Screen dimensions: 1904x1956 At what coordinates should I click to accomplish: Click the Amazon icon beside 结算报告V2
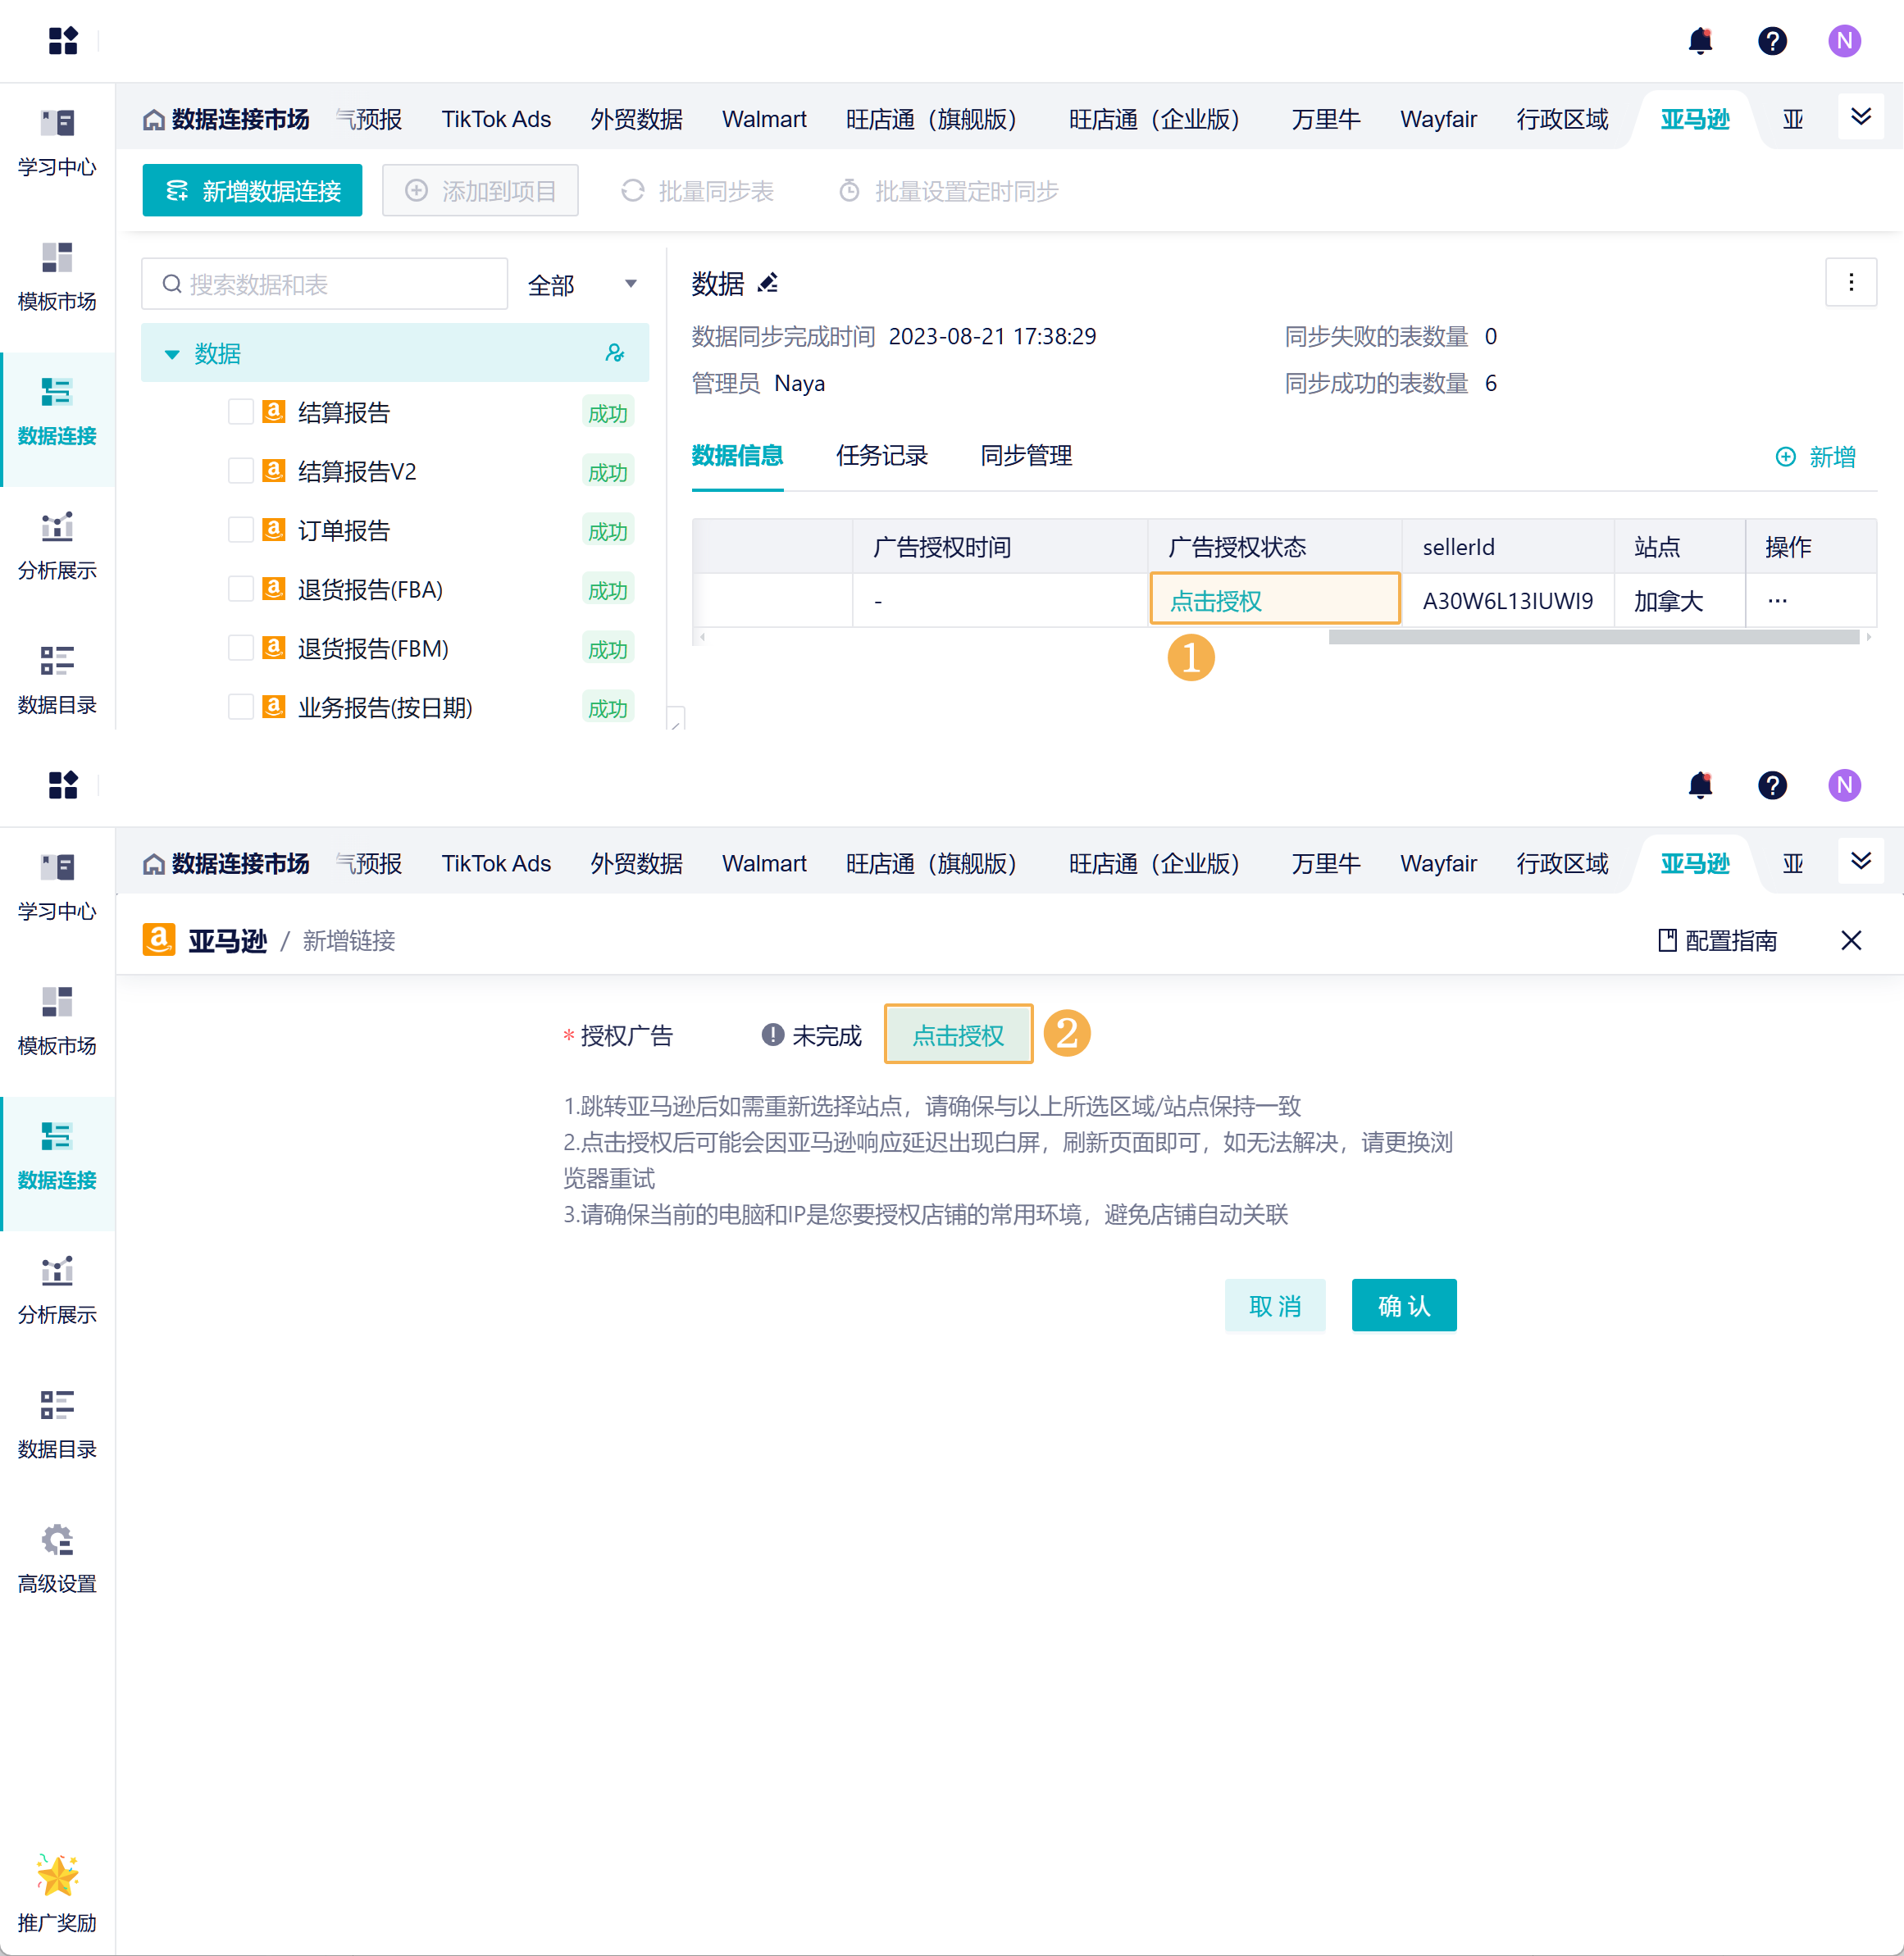(x=274, y=470)
